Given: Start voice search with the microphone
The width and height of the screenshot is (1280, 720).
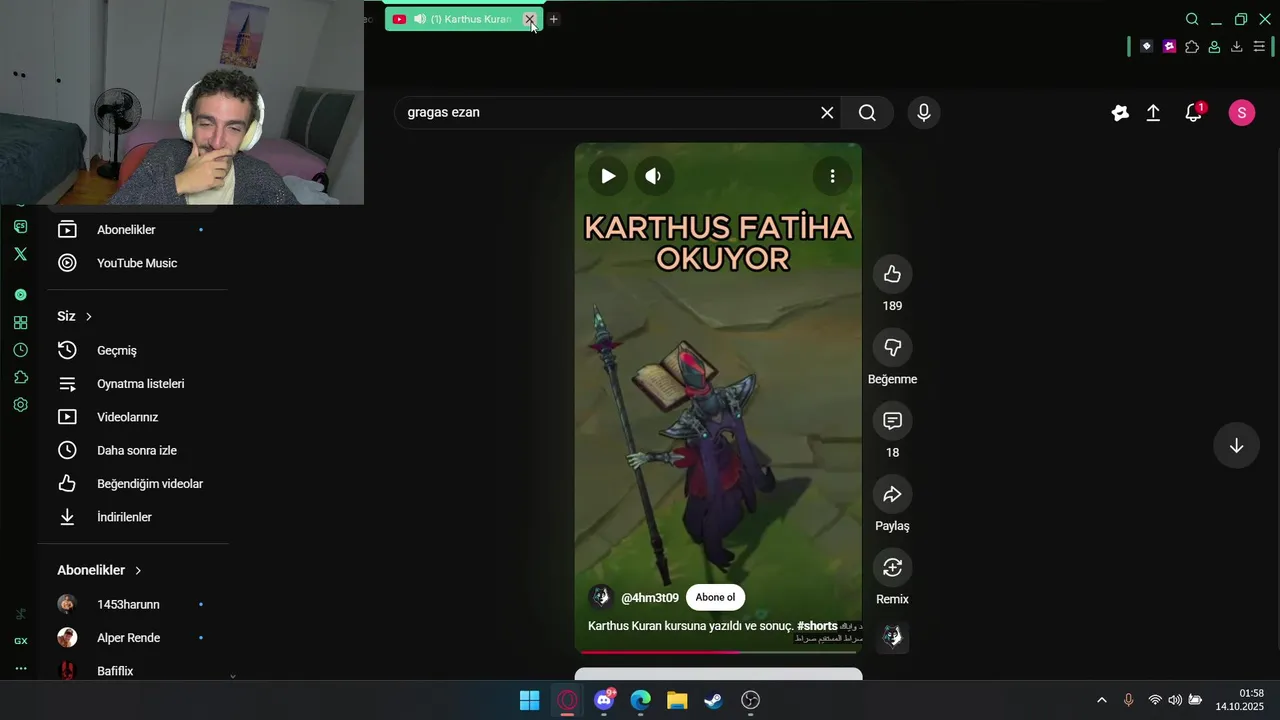Looking at the screenshot, I should [x=923, y=113].
